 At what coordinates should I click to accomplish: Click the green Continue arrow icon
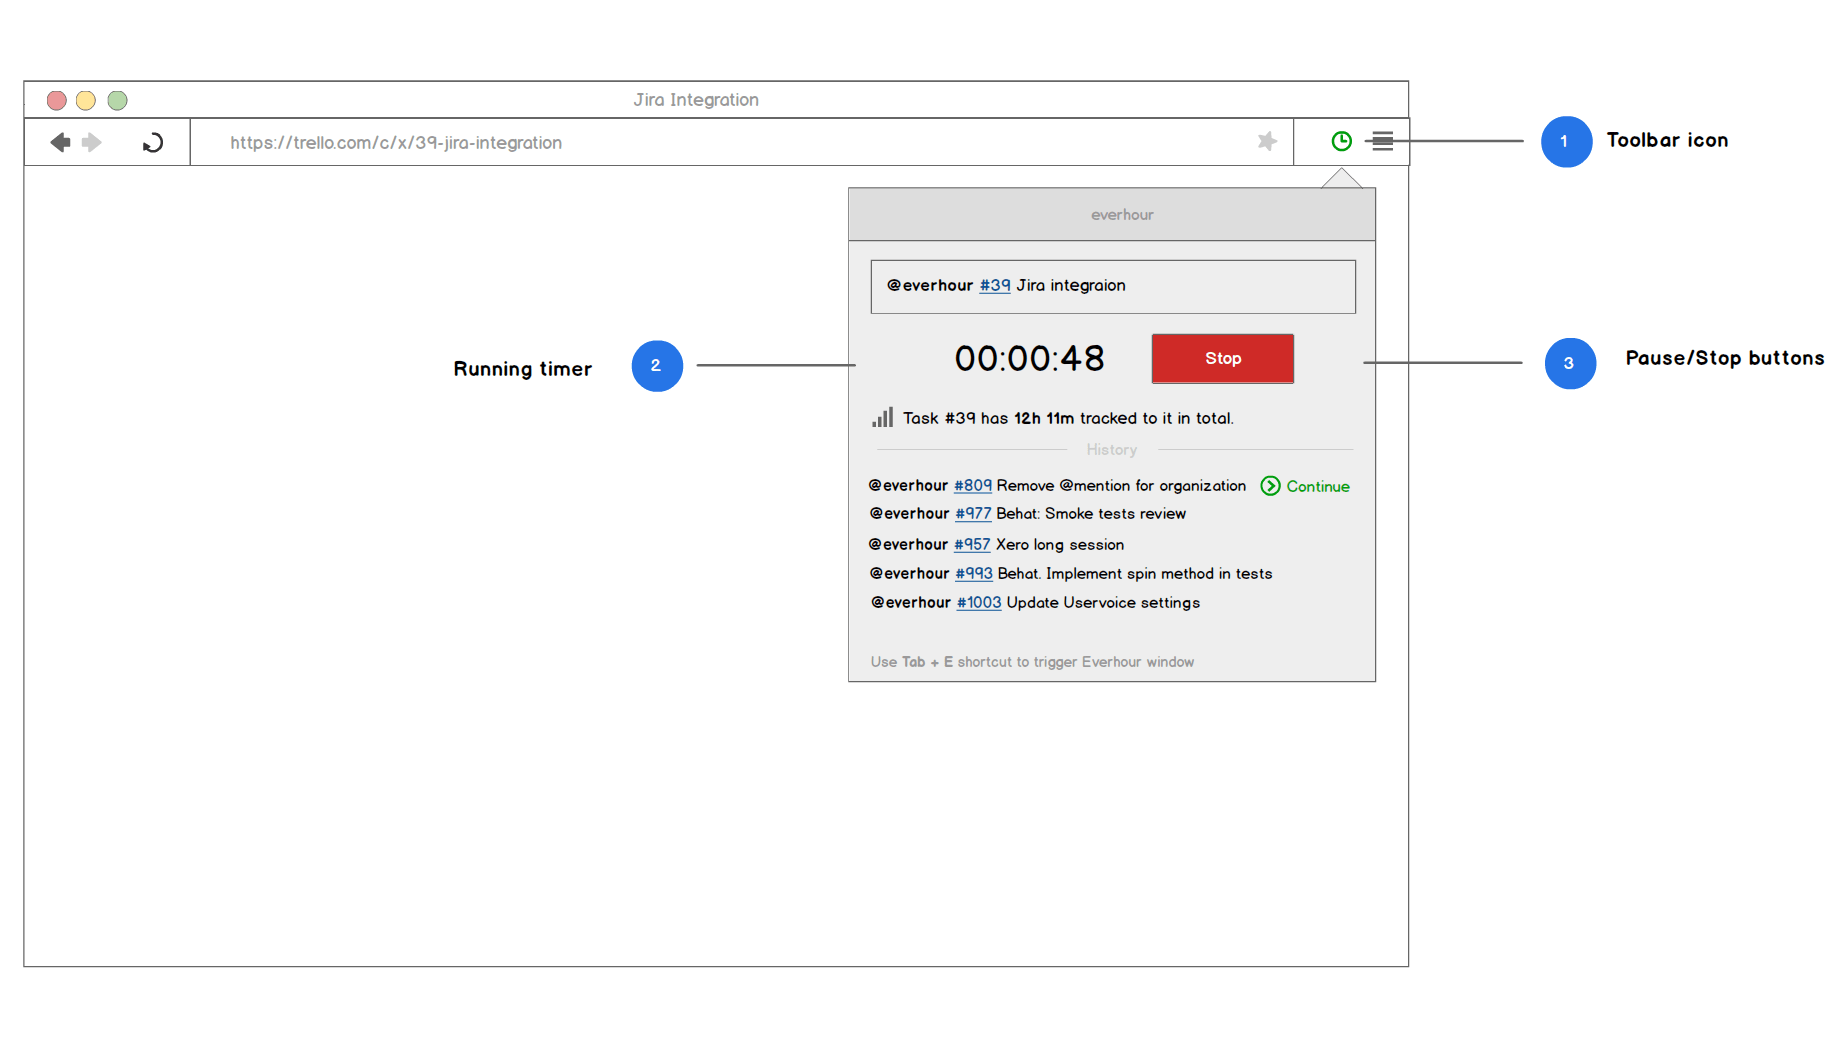tap(1270, 486)
